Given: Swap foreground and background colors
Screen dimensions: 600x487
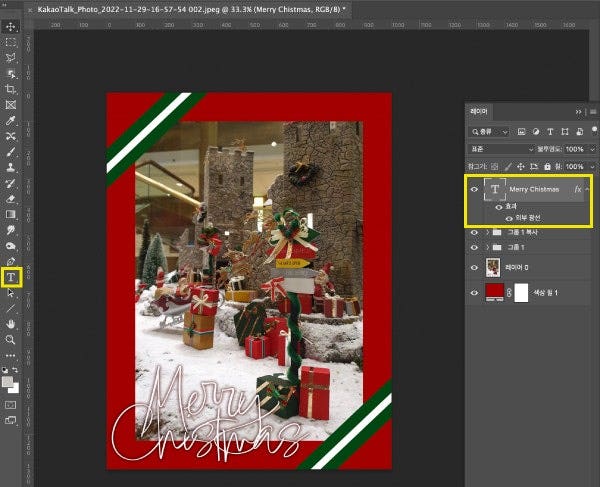Looking at the screenshot, I should click(x=15, y=370).
